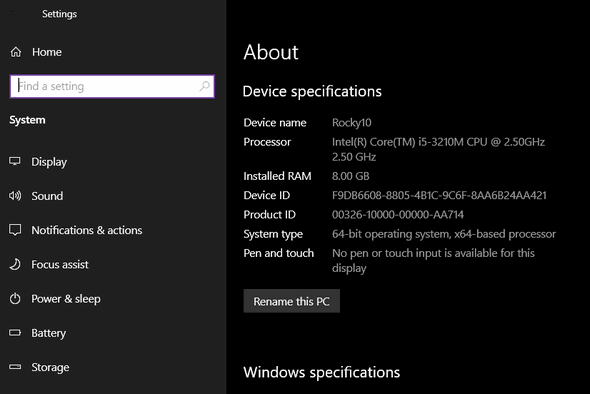Click the Device specifications heading
Image resolution: width=590 pixels, height=394 pixels.
(x=312, y=91)
